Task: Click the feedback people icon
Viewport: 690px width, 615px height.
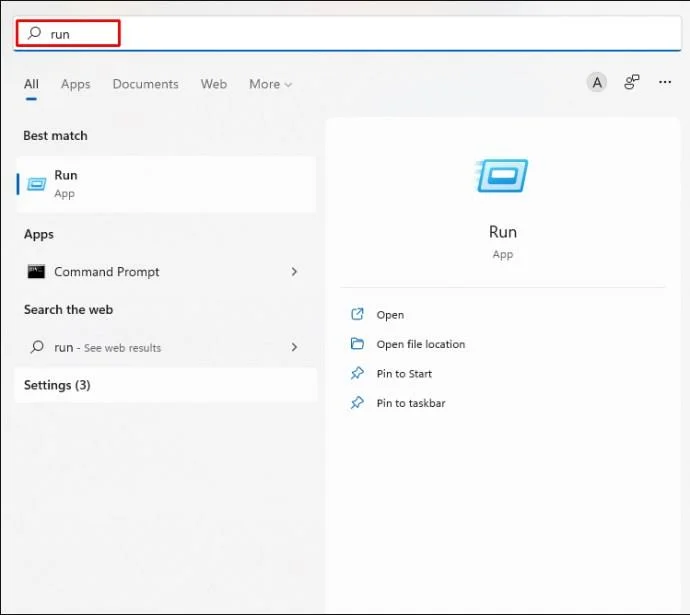Action: coord(631,82)
